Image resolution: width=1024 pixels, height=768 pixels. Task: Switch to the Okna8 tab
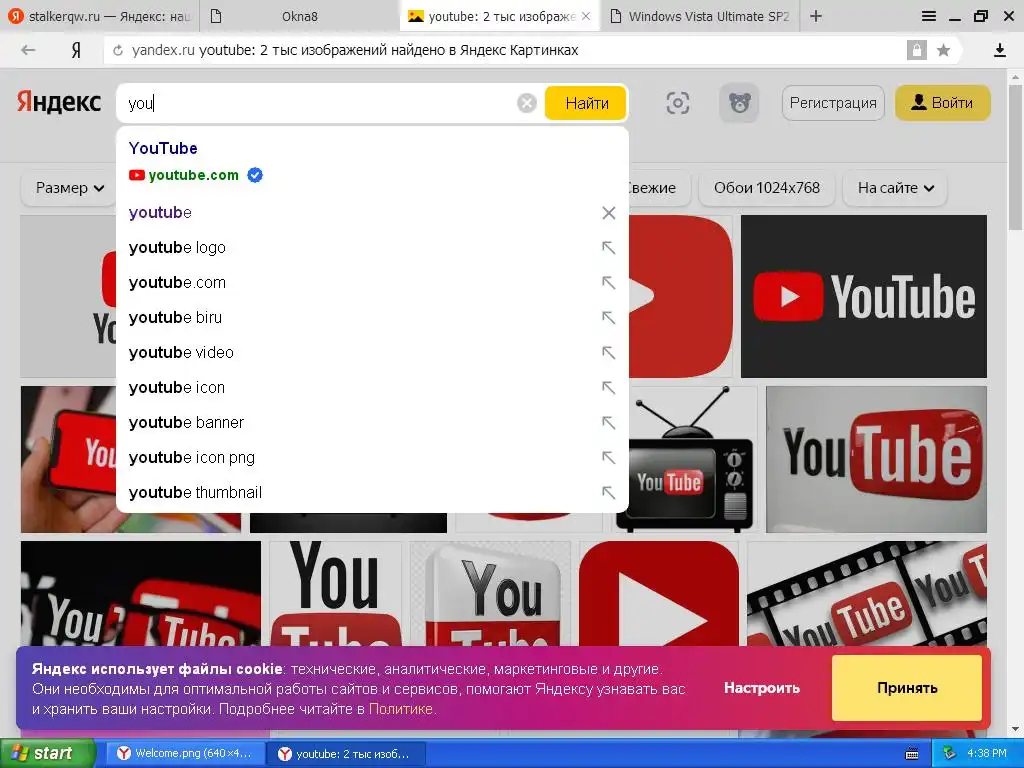pos(300,16)
